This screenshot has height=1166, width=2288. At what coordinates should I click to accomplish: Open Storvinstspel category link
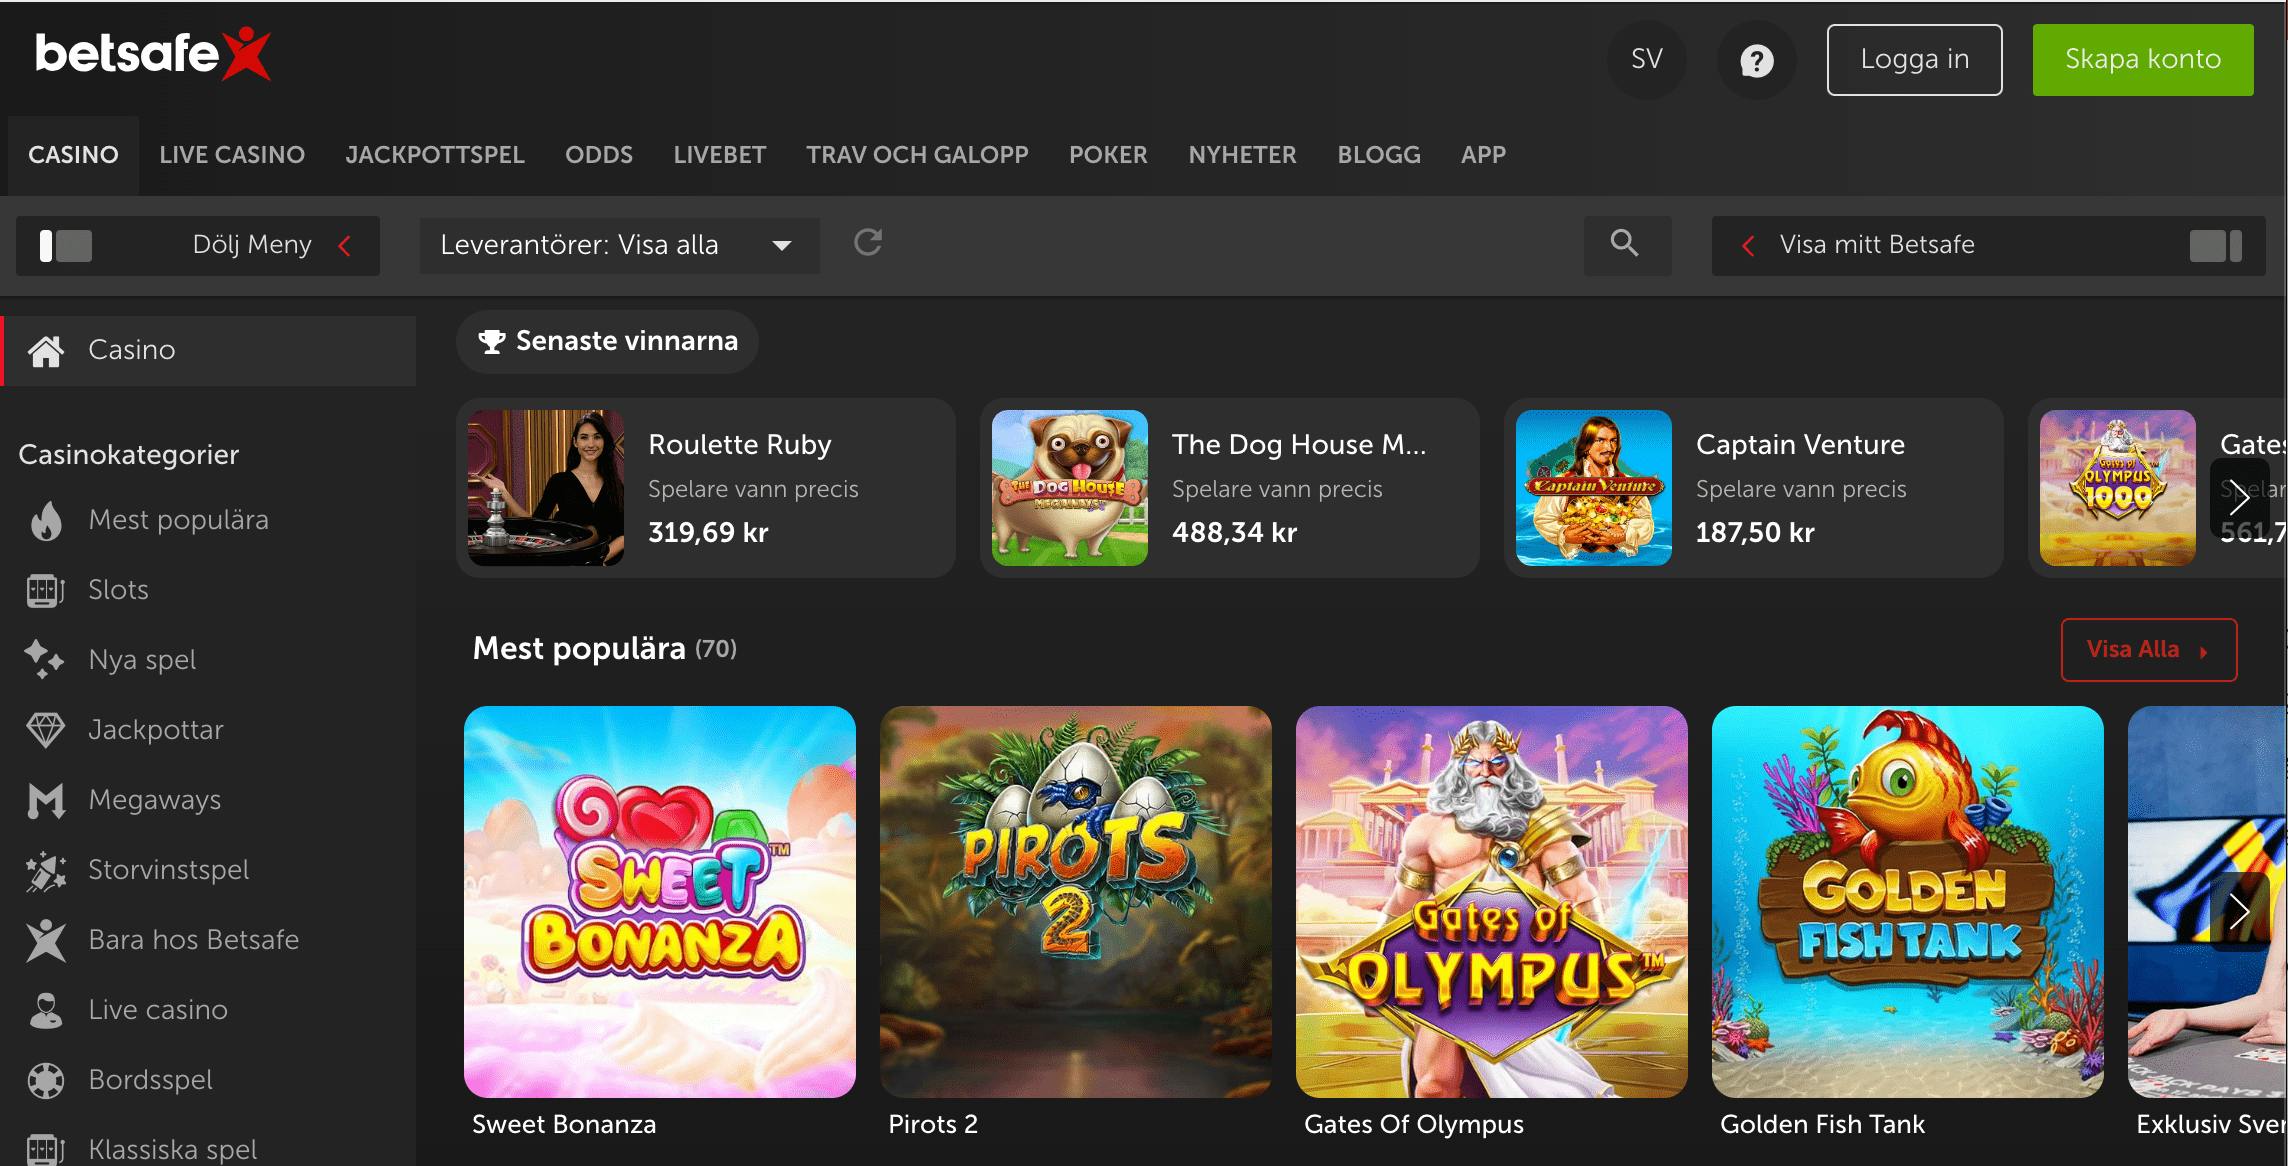169,870
